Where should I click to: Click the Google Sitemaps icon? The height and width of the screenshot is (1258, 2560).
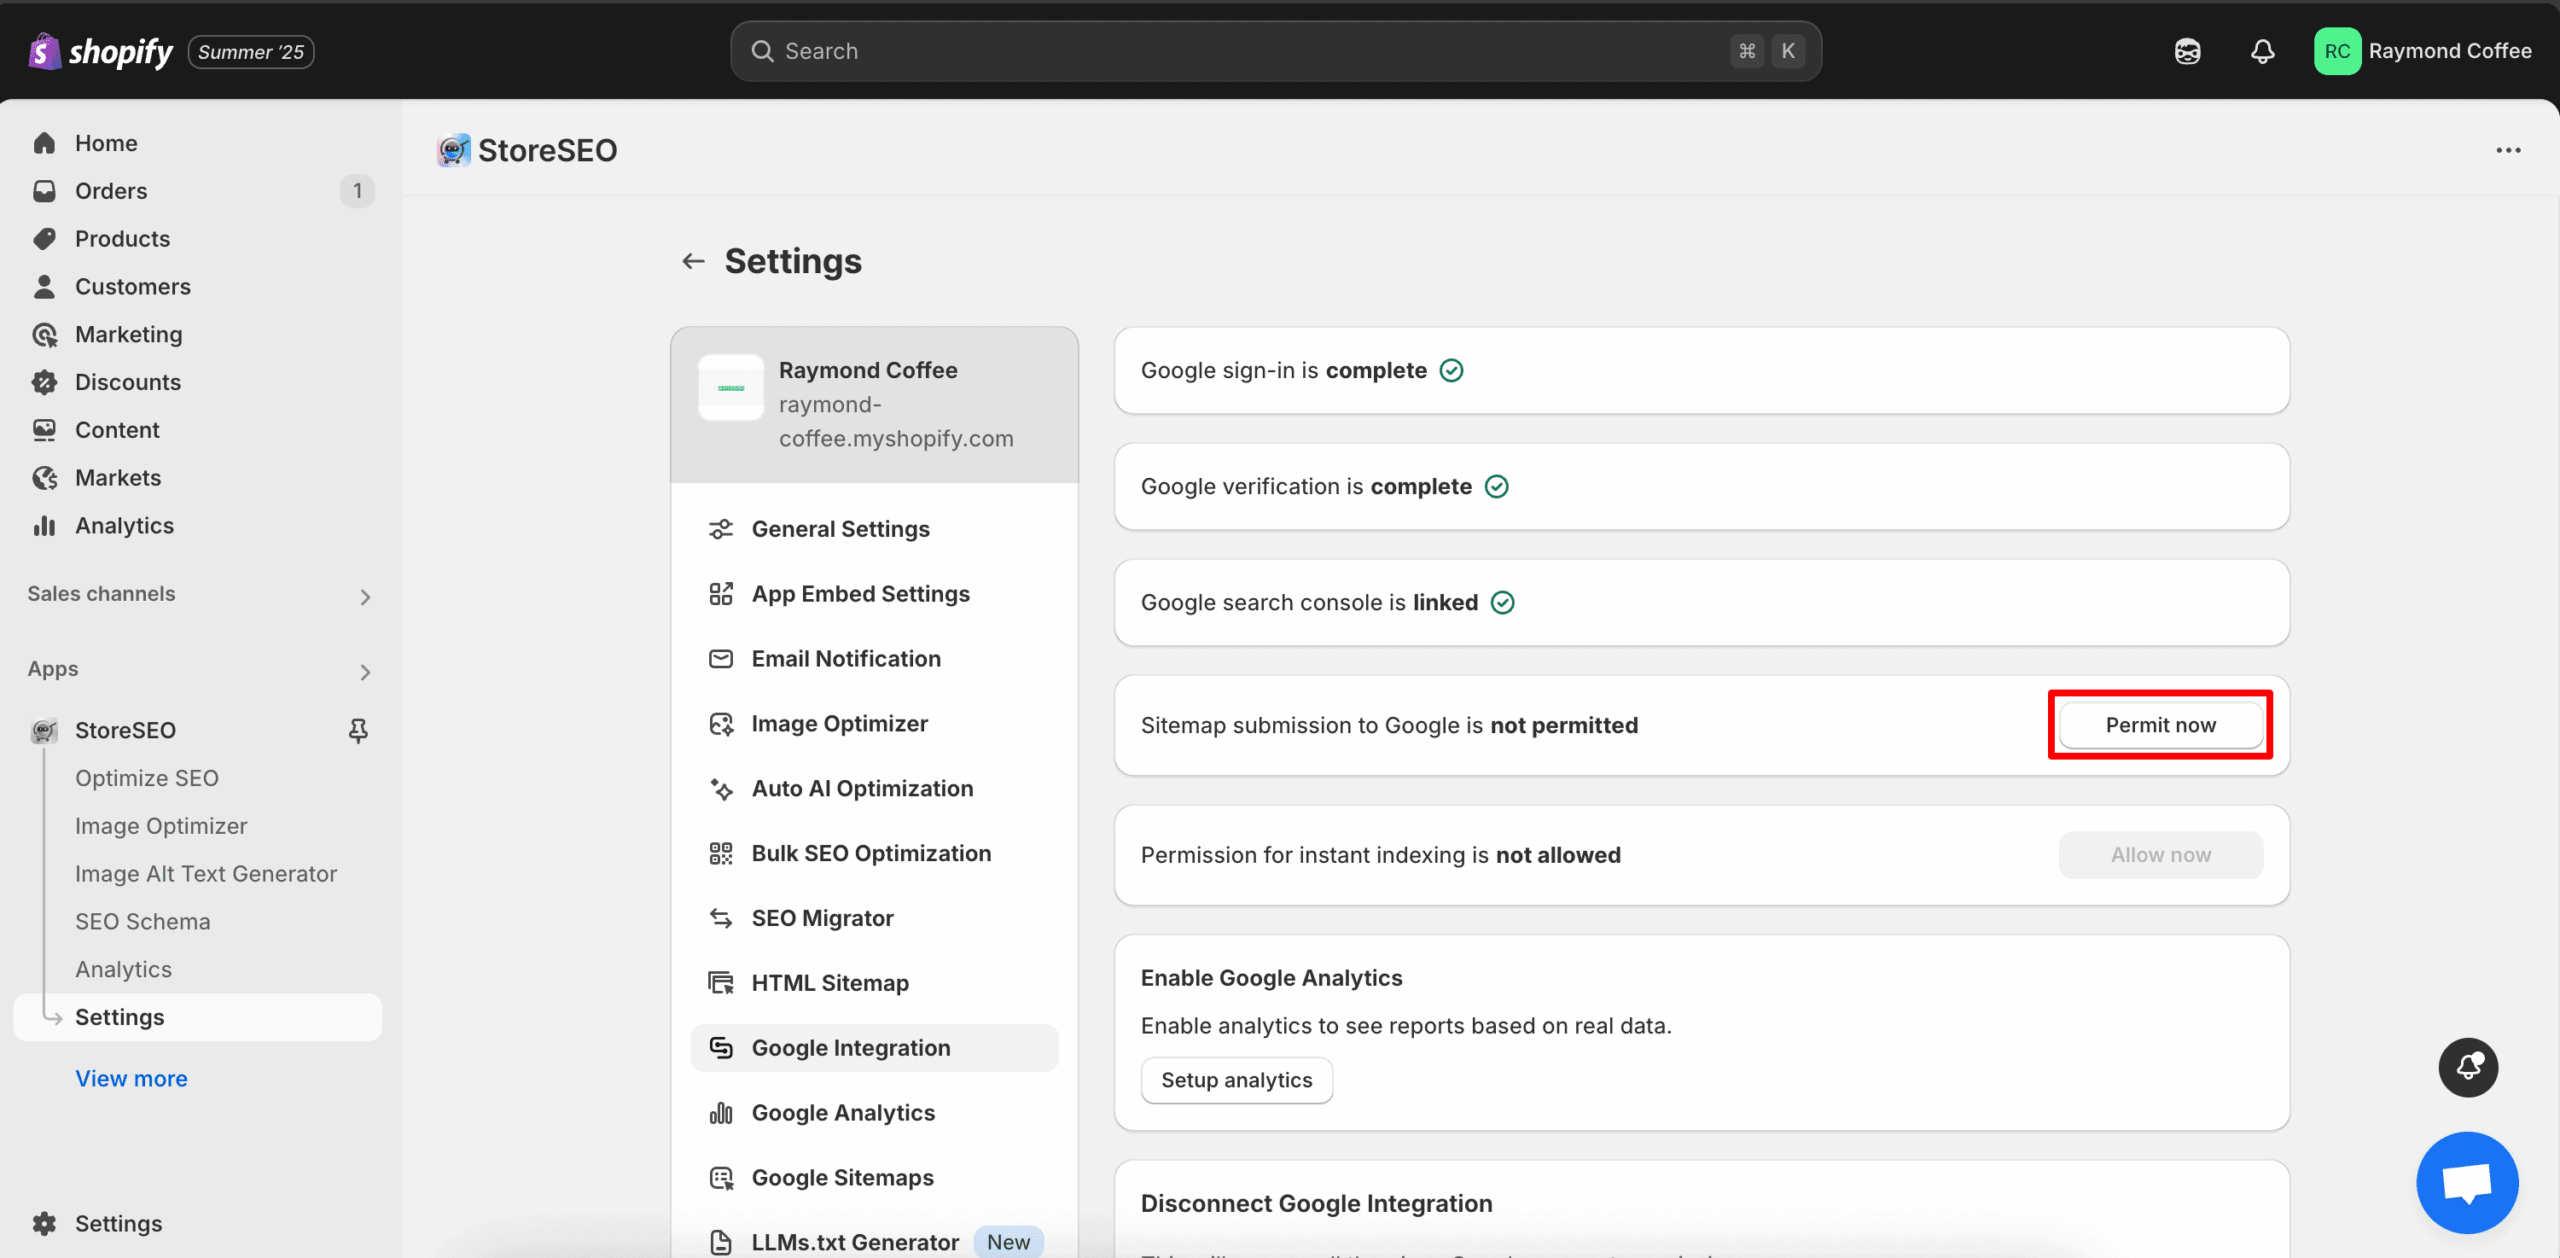point(721,1178)
